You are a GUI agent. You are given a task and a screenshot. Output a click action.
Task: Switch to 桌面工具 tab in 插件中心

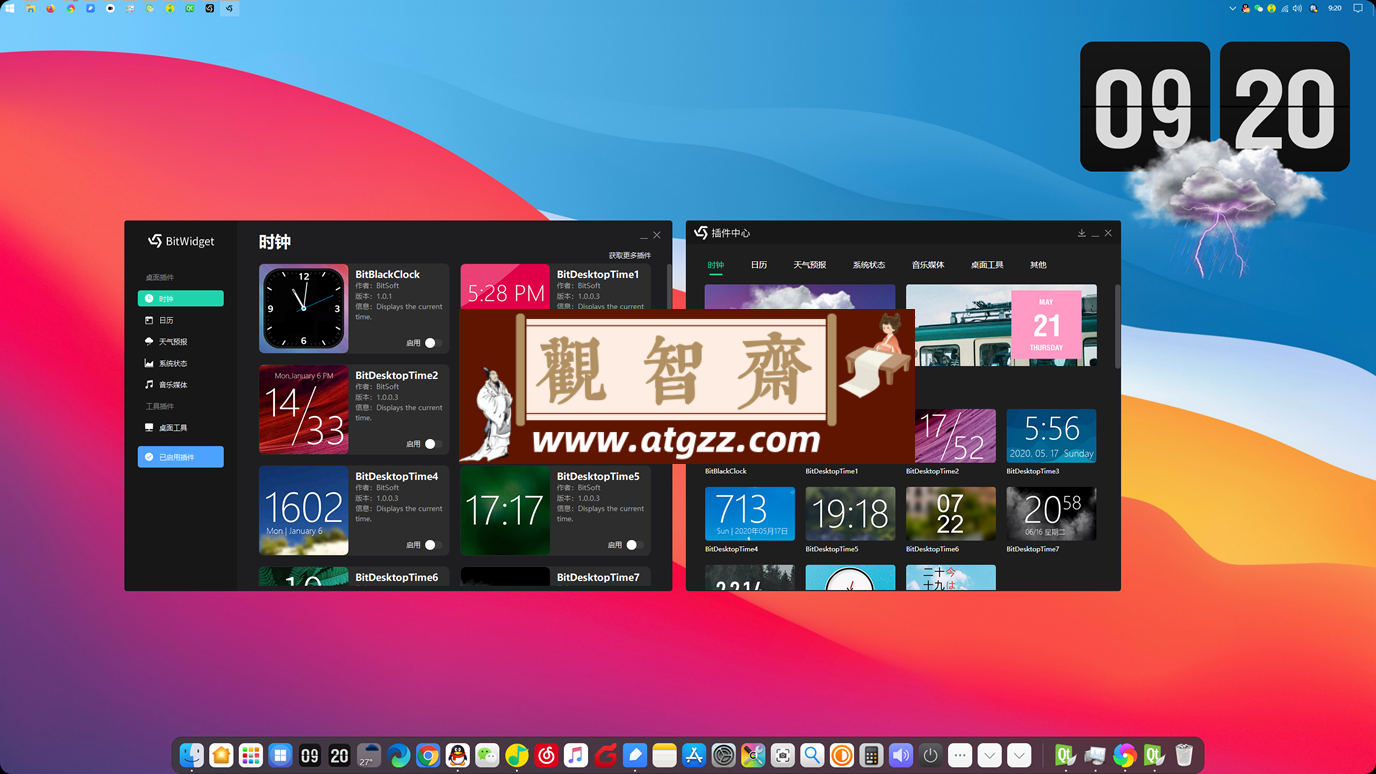click(x=987, y=265)
